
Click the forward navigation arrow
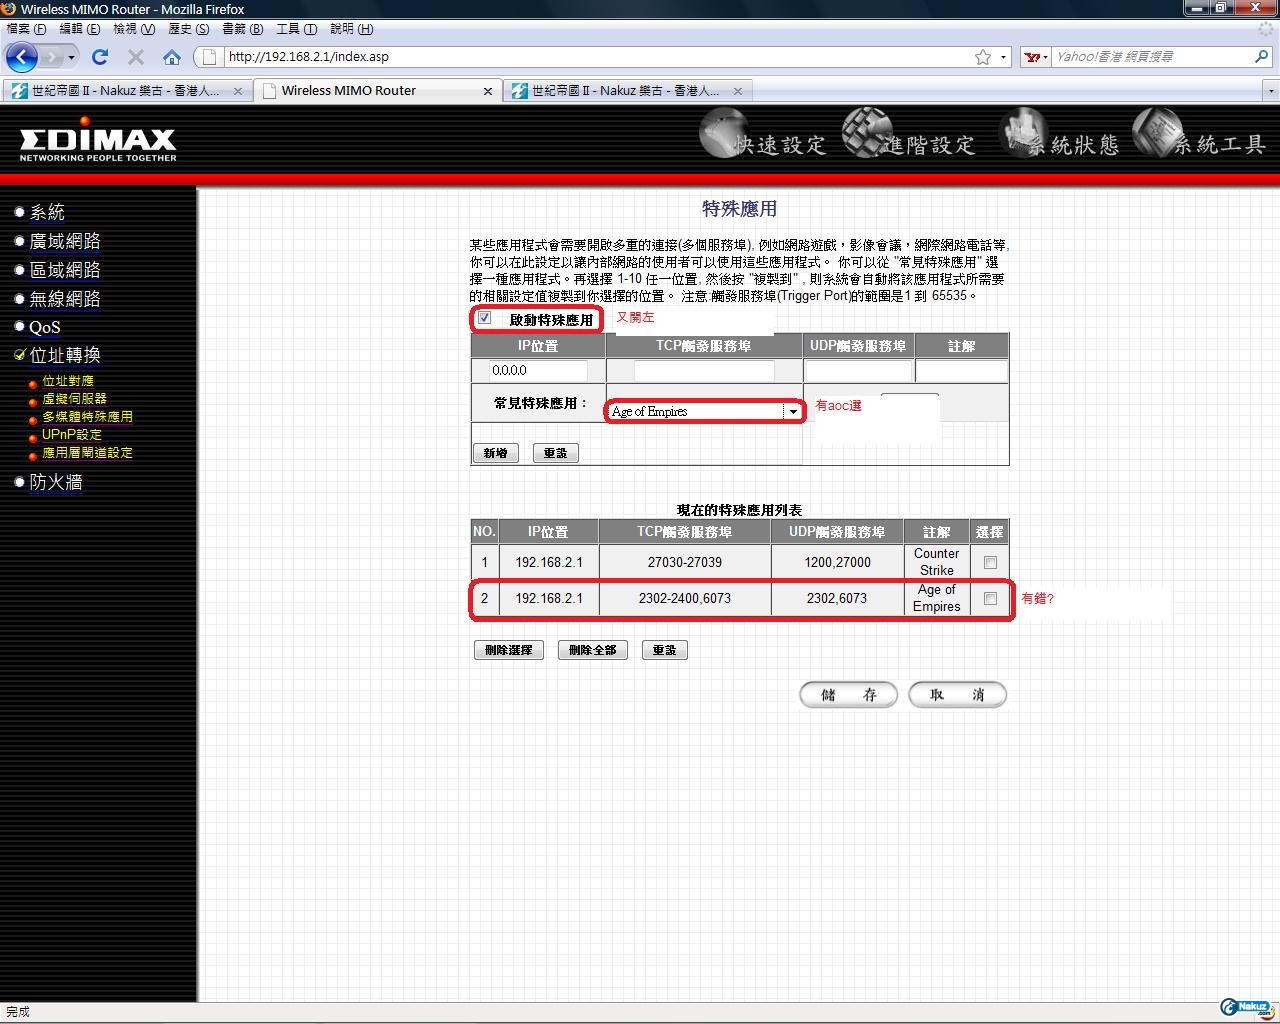pyautogui.click(x=51, y=57)
